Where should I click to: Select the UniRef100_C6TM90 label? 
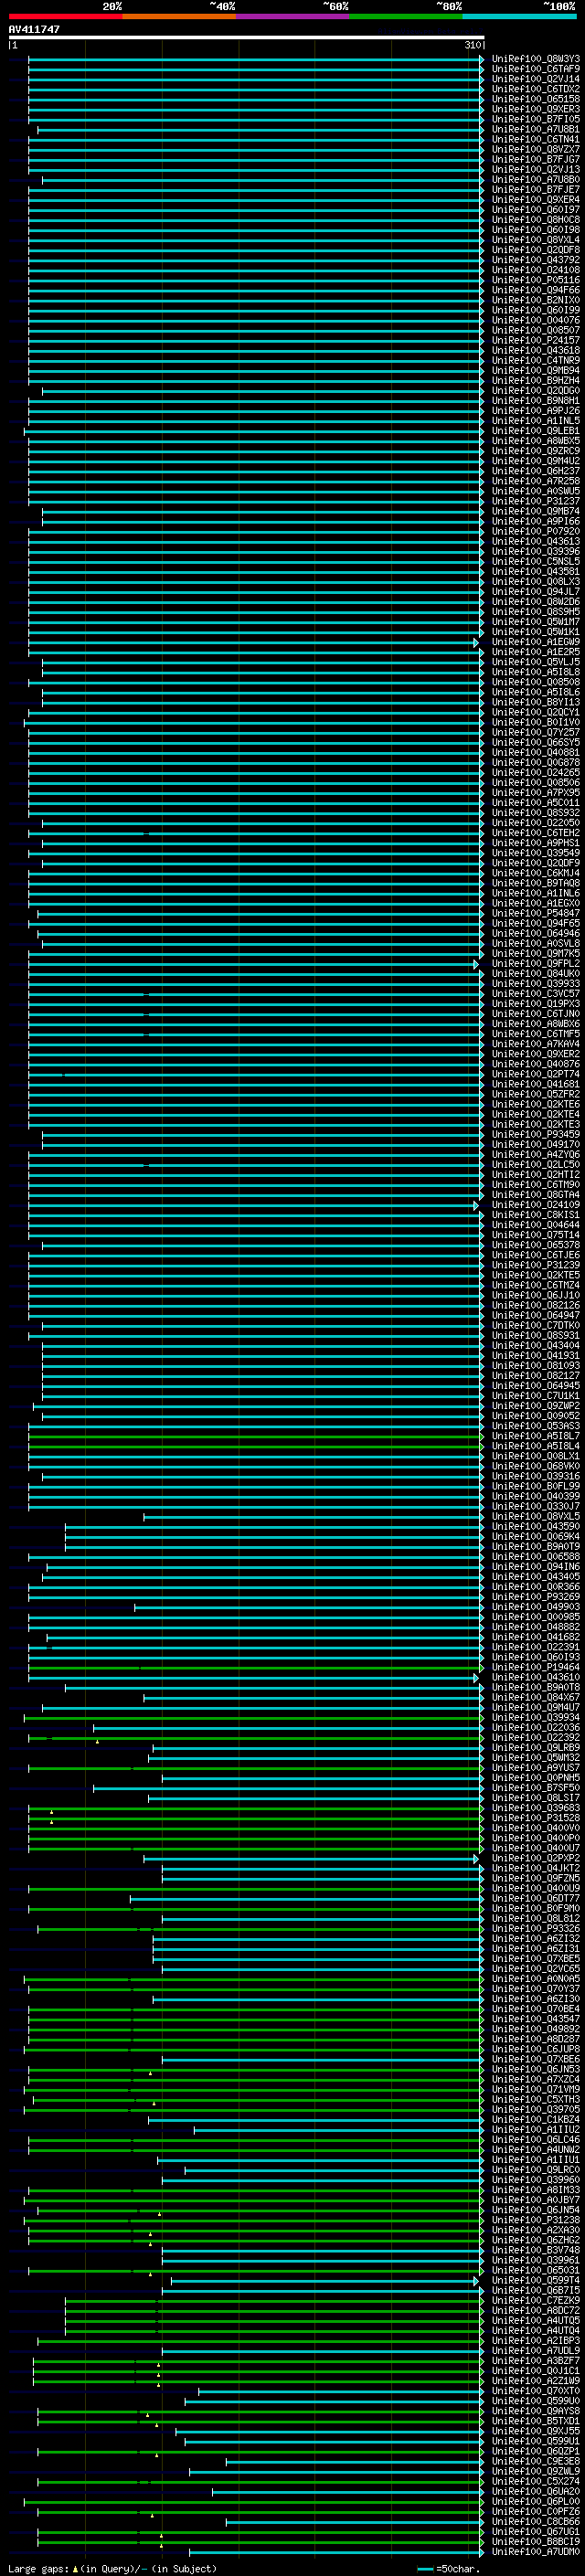tap(536, 1185)
